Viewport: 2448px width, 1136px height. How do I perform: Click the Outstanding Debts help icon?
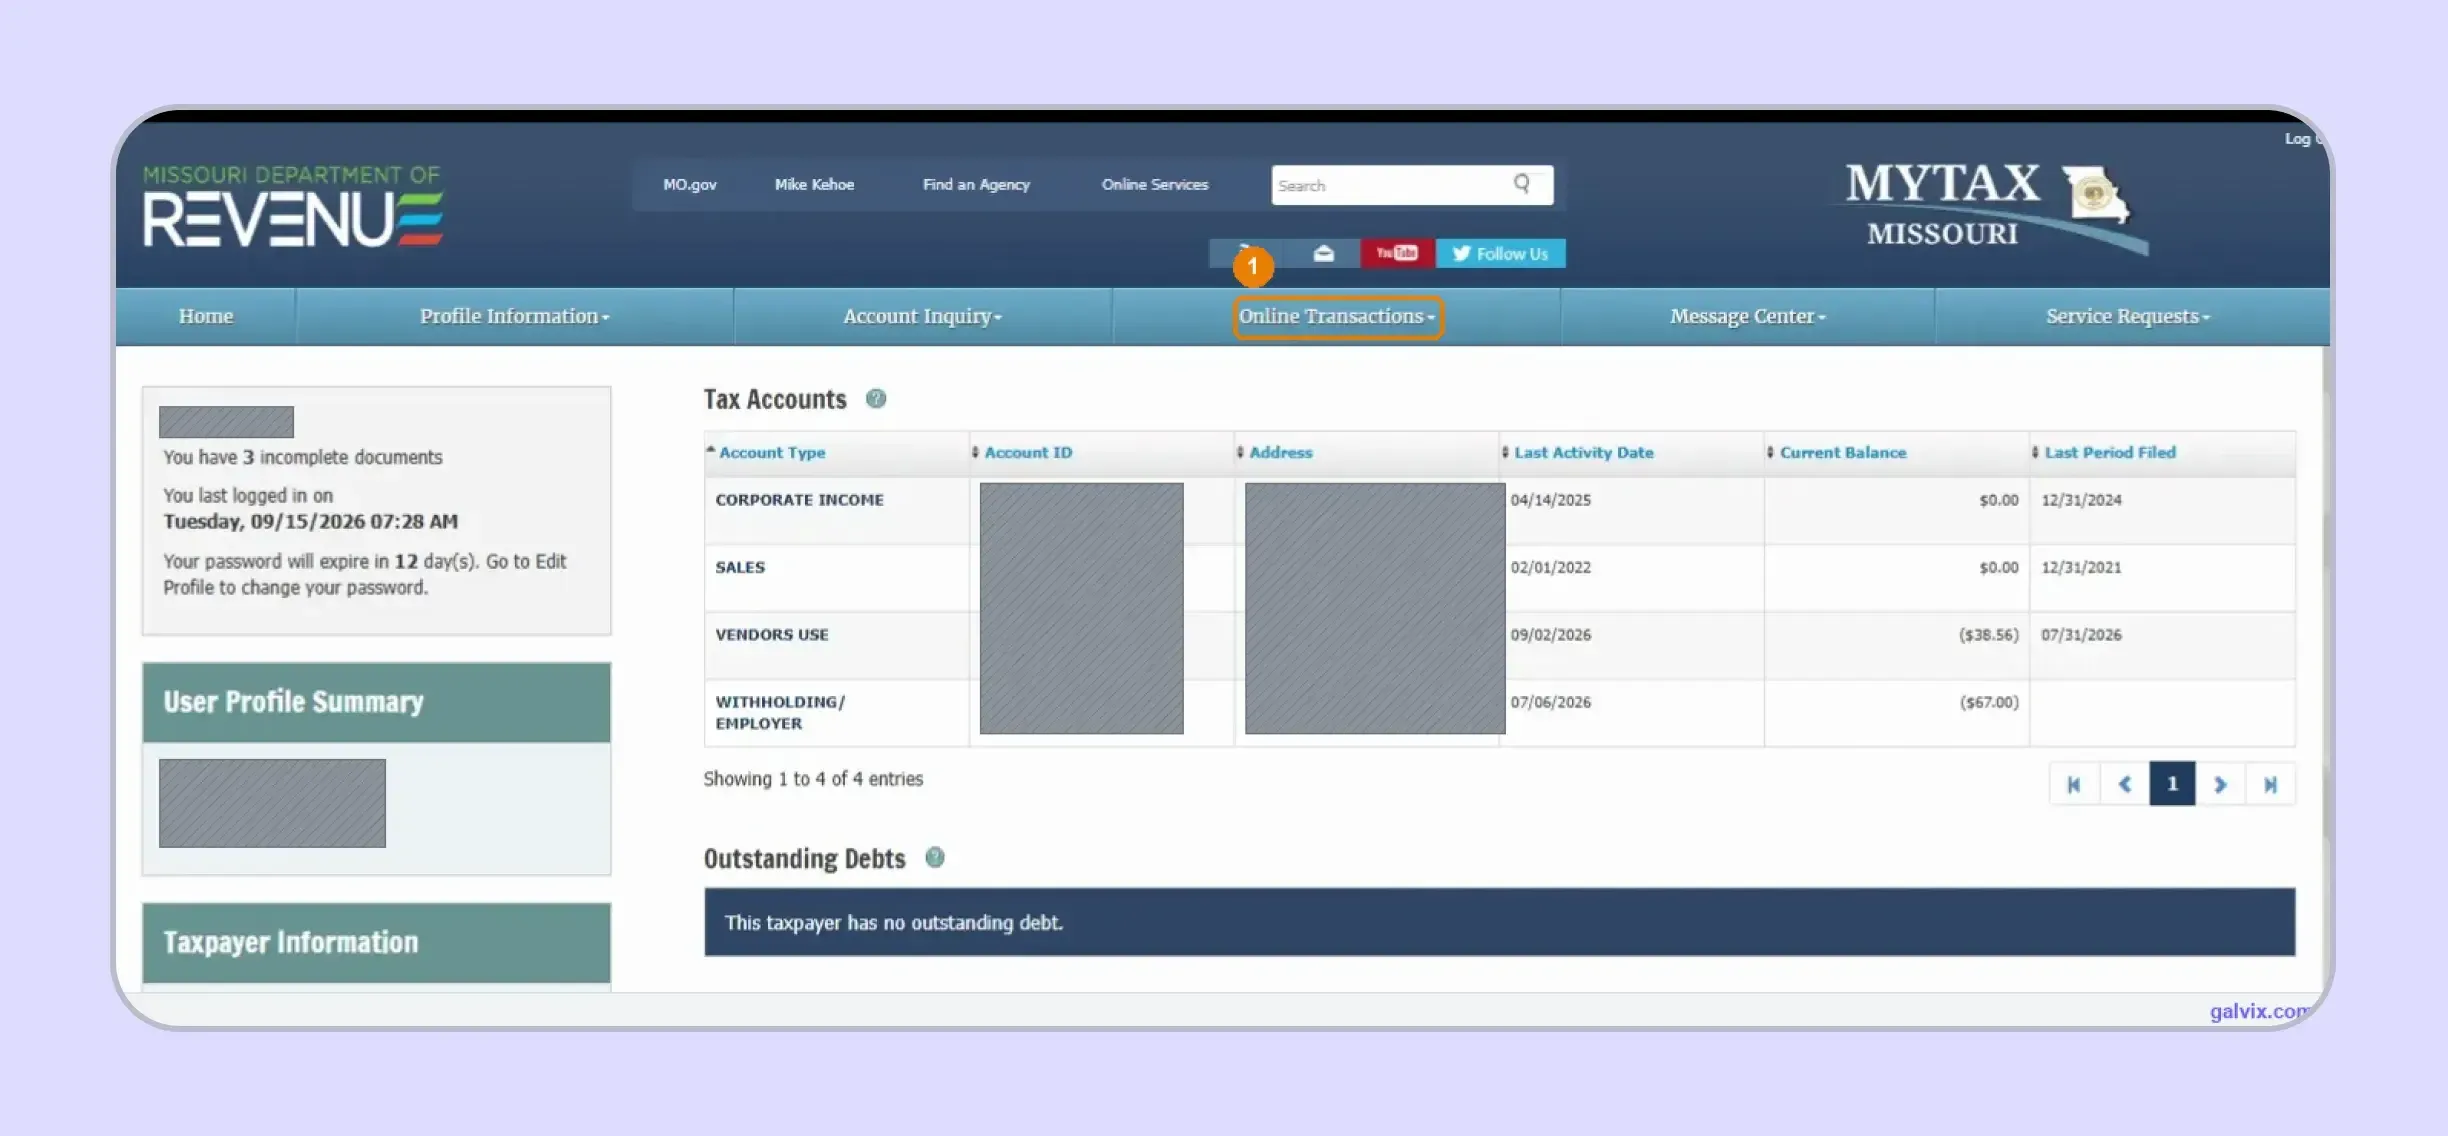[935, 857]
